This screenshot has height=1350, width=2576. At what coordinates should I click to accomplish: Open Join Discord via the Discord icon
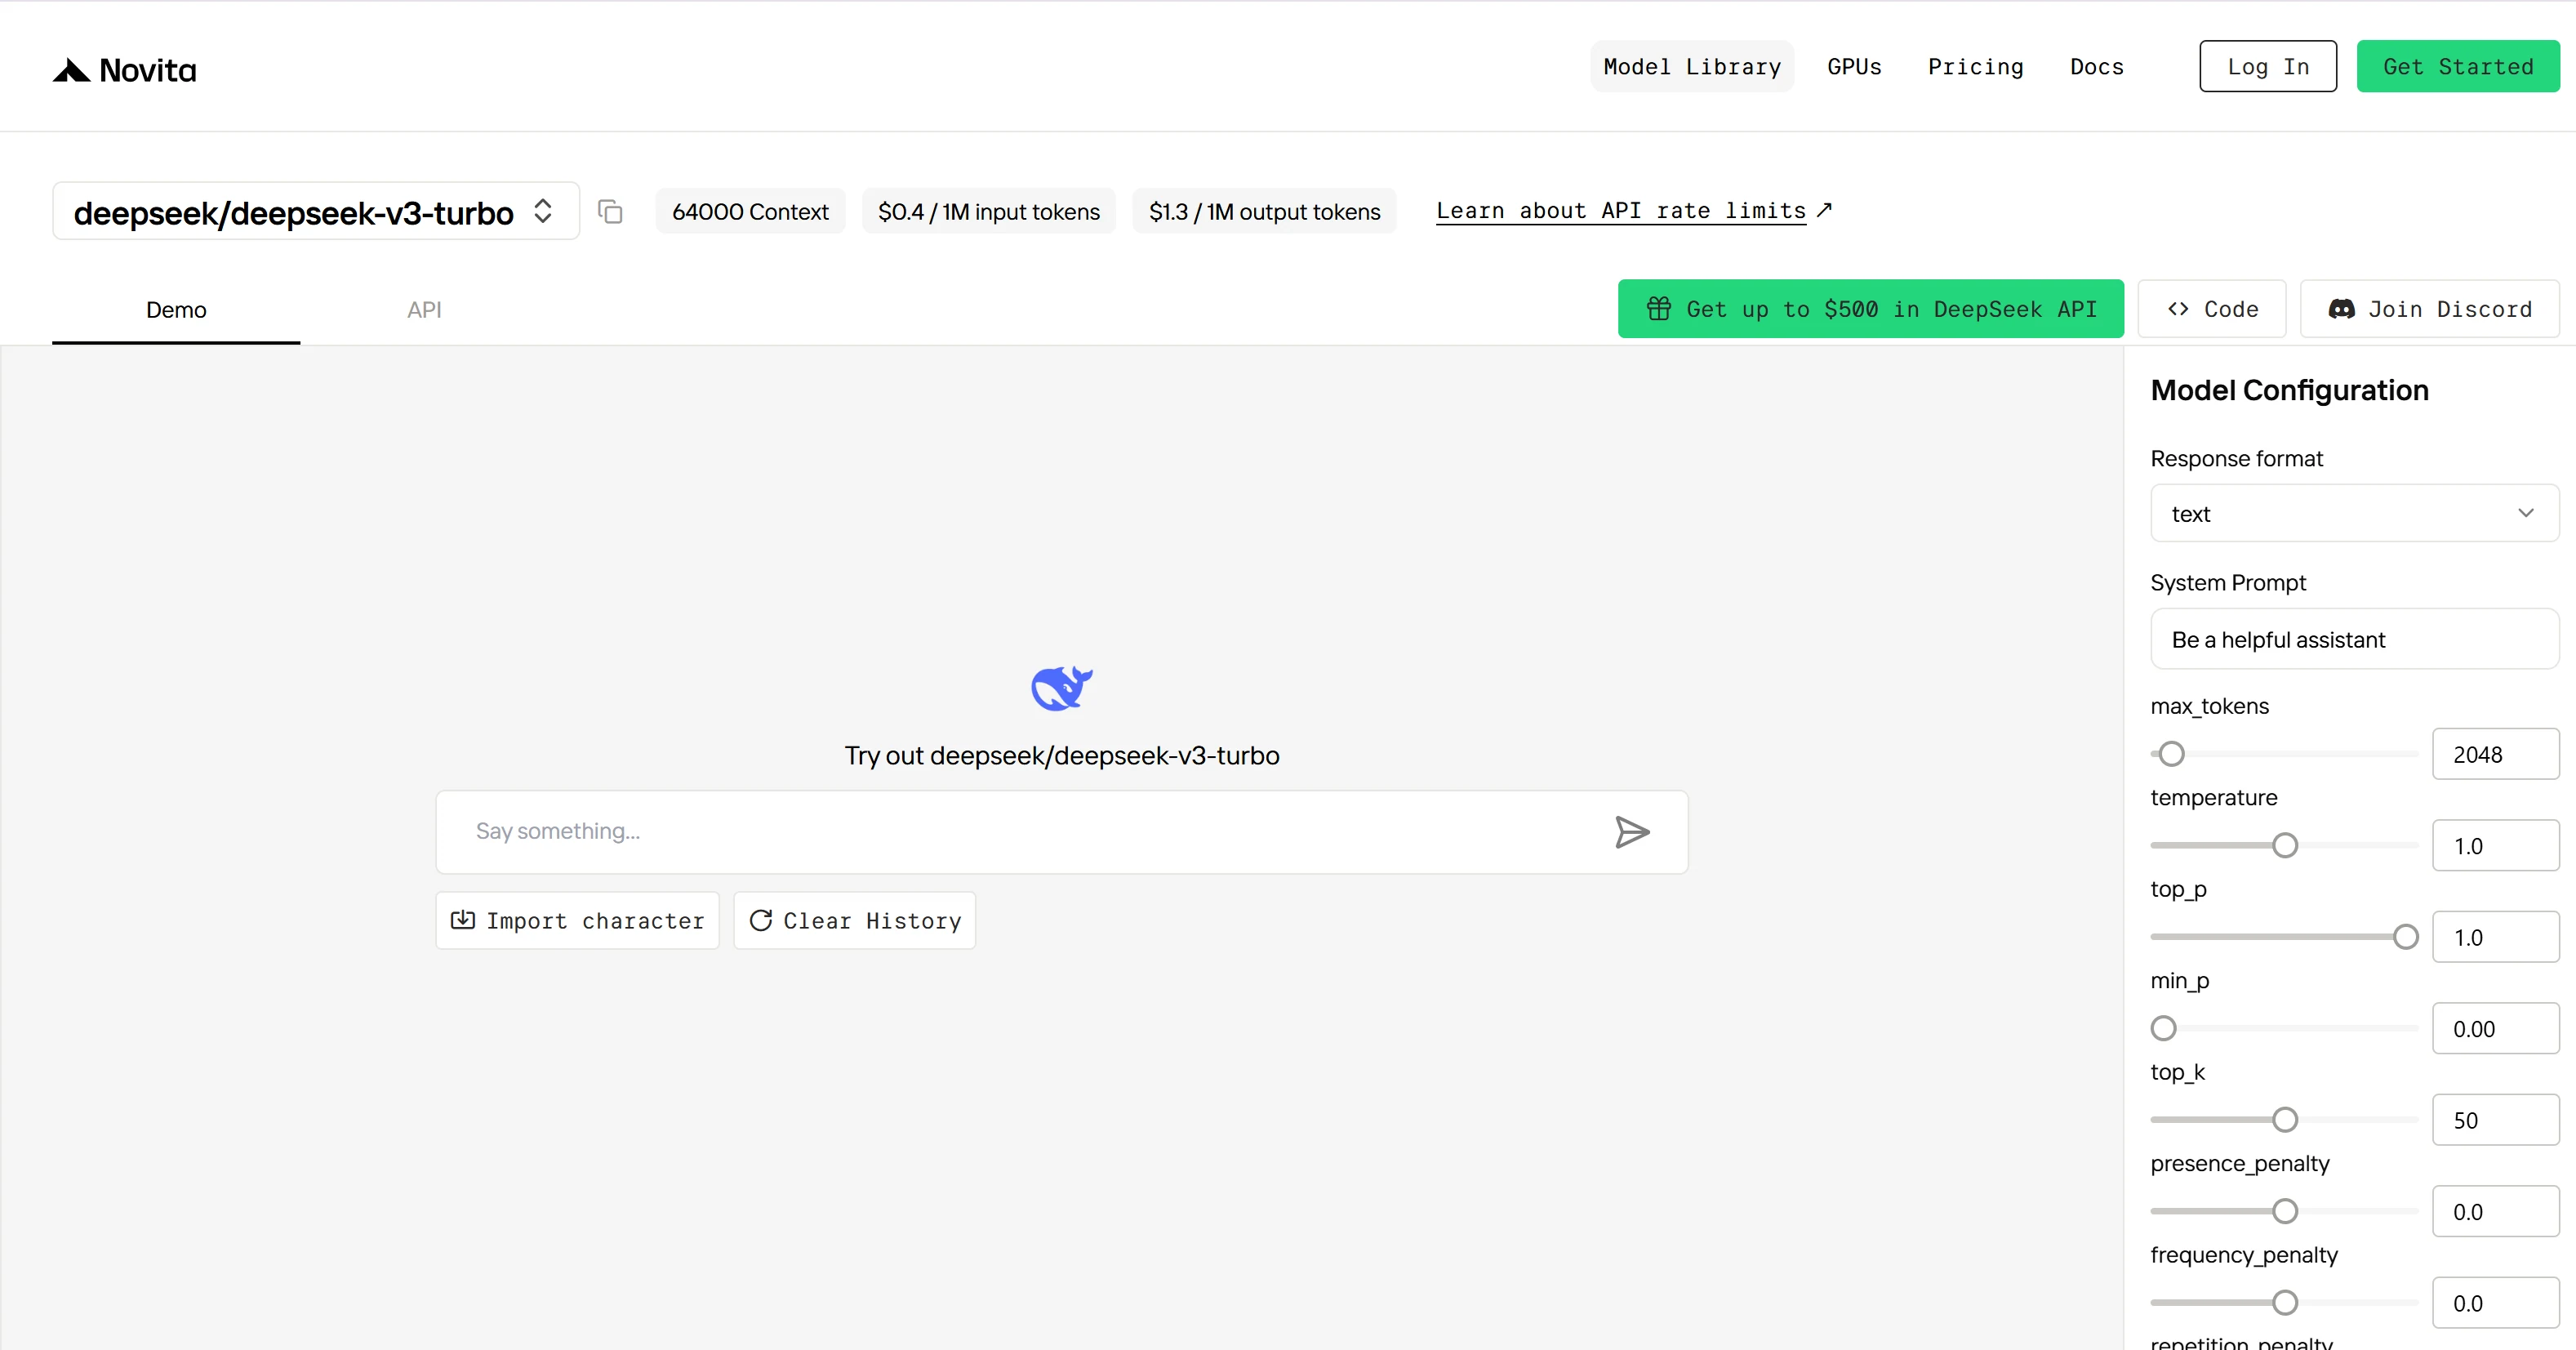pyautogui.click(x=2341, y=309)
